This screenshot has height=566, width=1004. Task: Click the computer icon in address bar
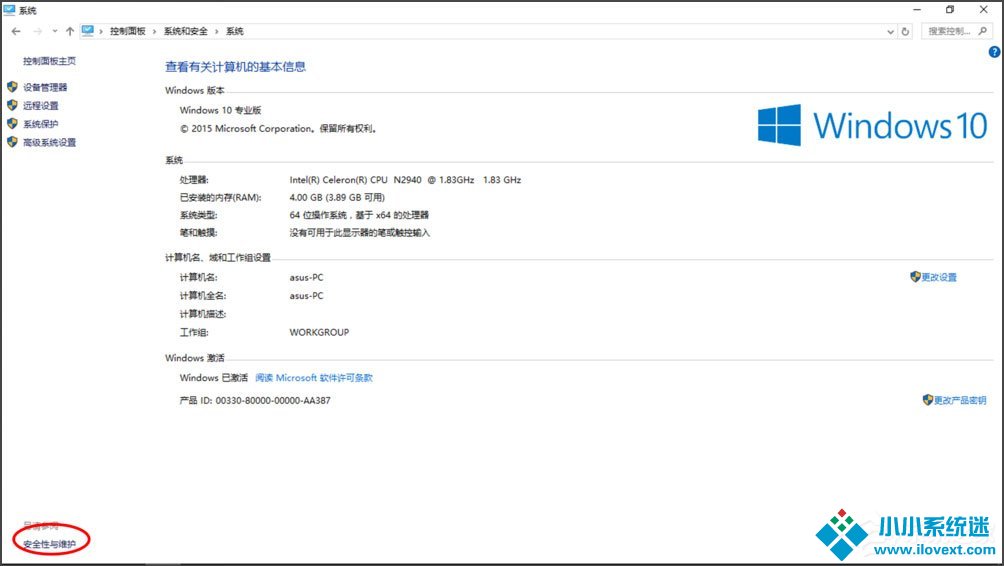pyautogui.click(x=88, y=31)
